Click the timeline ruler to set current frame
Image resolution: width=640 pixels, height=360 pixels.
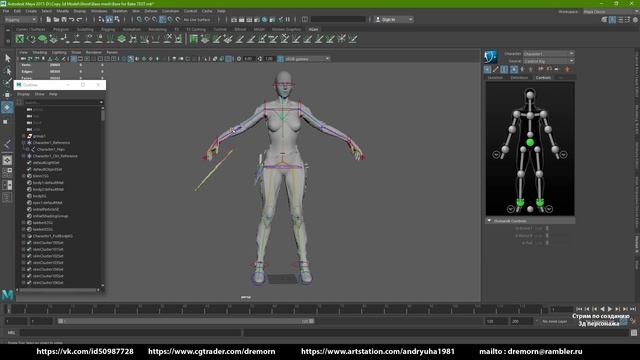(x=276, y=309)
